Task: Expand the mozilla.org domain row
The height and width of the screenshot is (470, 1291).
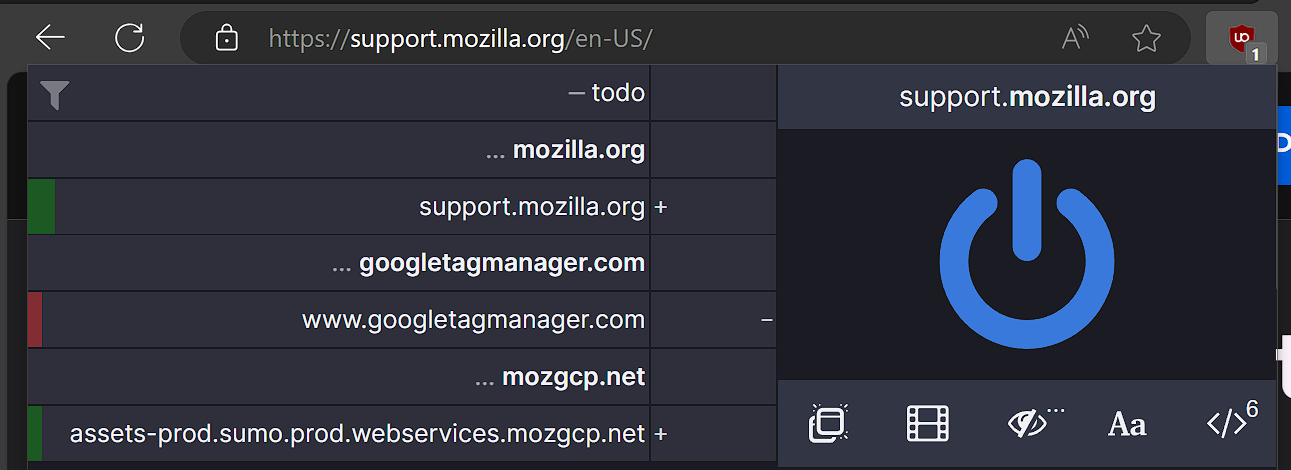Action: pos(565,151)
